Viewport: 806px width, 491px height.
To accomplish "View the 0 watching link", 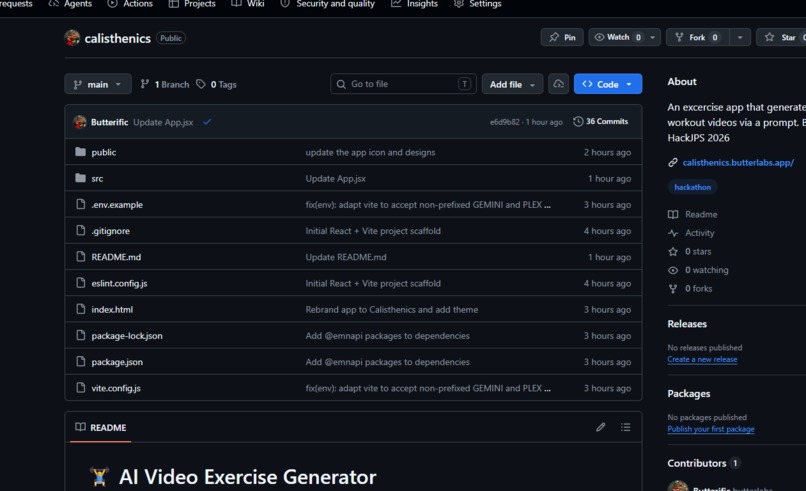I will [706, 270].
